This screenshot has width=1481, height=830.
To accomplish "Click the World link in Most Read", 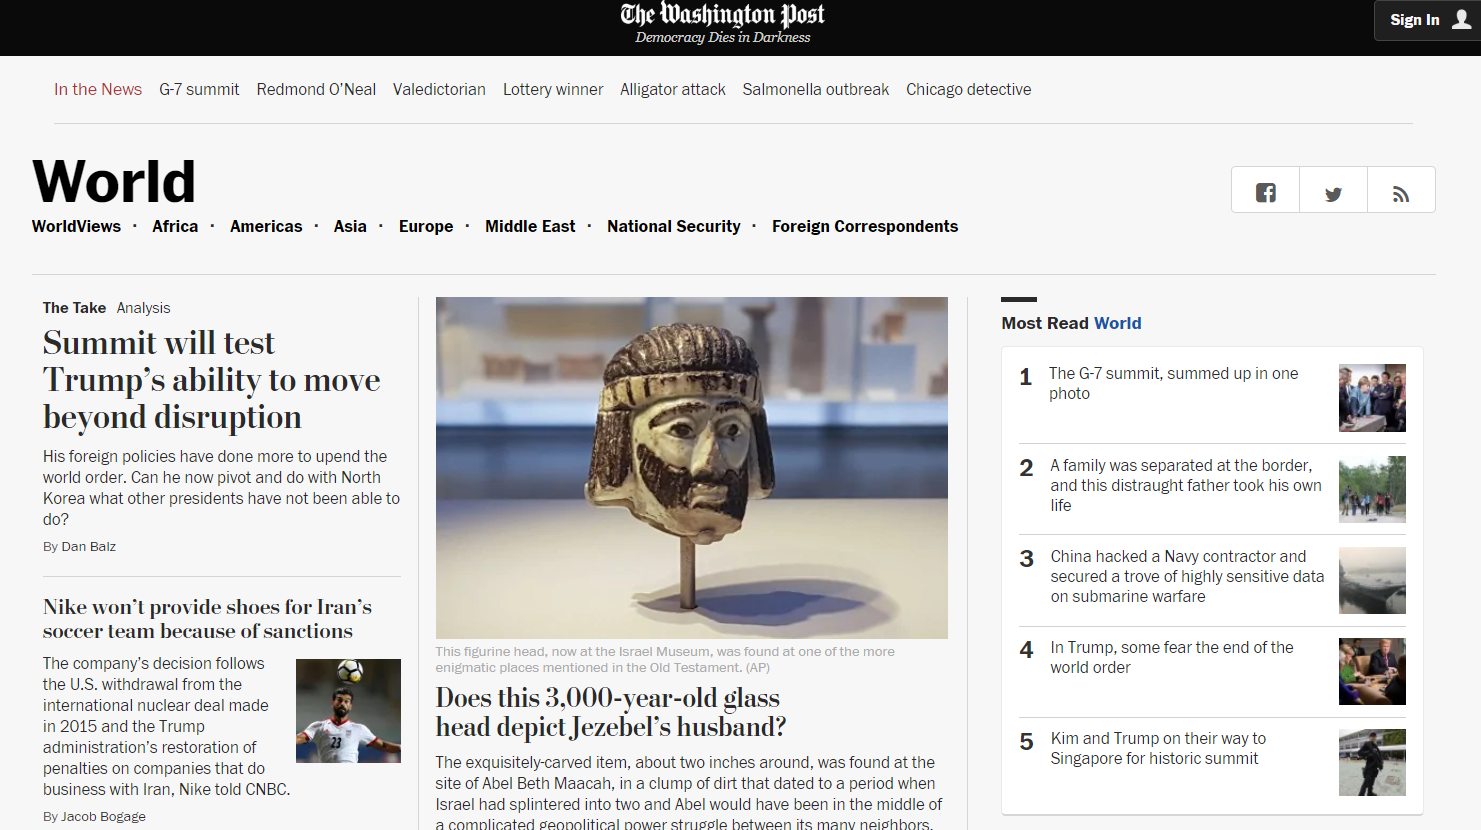I will tap(1117, 323).
